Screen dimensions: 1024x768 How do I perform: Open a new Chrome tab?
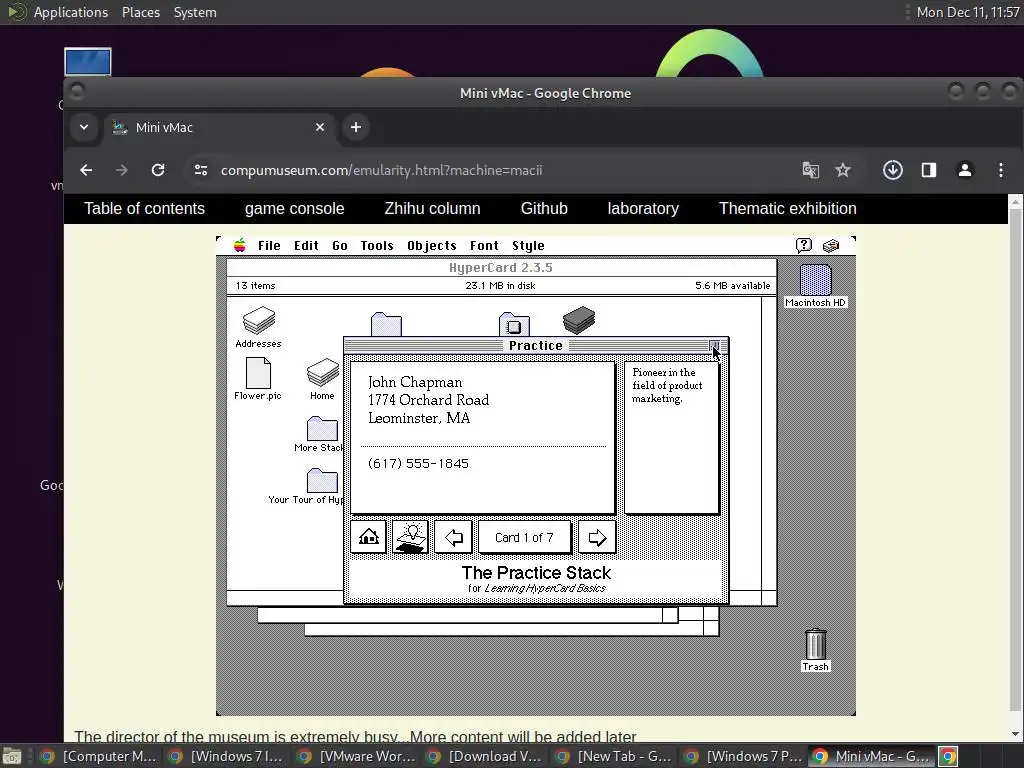(x=356, y=127)
